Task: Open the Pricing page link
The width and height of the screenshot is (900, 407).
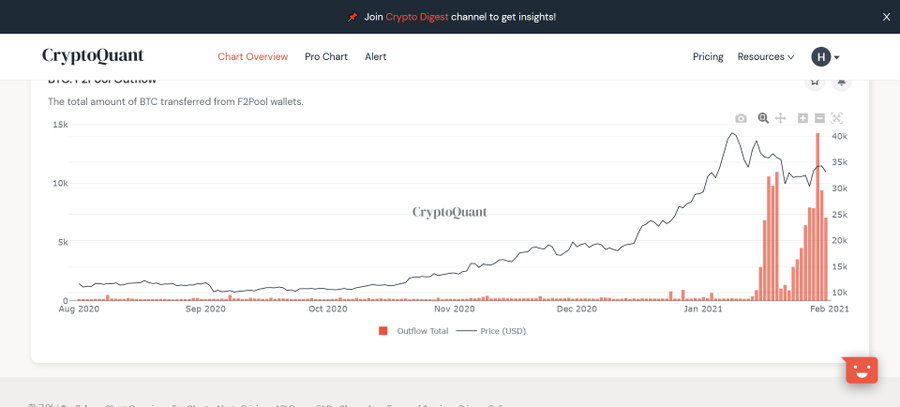Action: [x=708, y=57]
